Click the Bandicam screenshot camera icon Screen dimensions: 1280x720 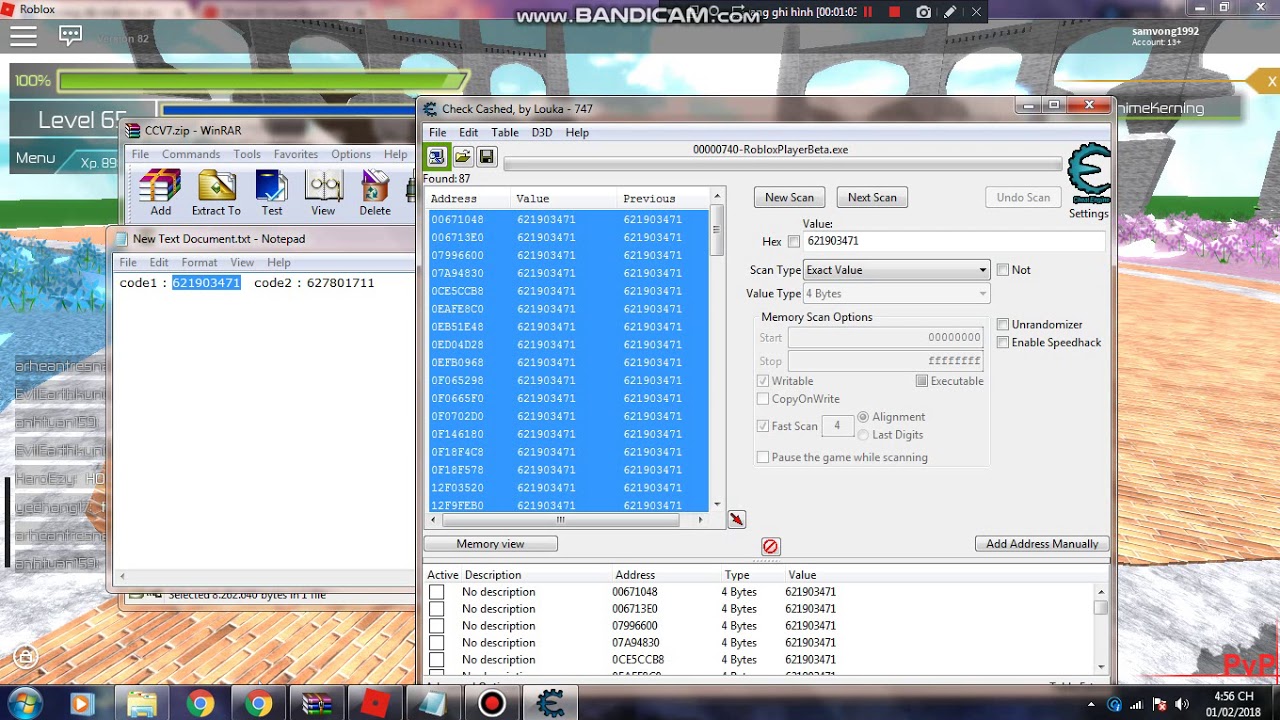point(923,13)
